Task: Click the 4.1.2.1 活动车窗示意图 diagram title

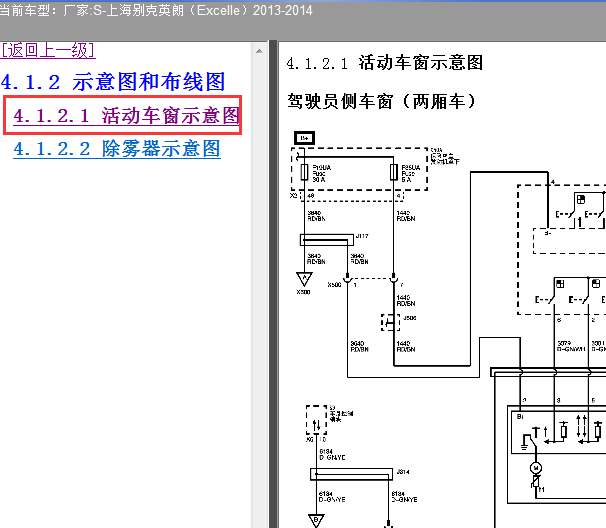Action: (x=385, y=63)
